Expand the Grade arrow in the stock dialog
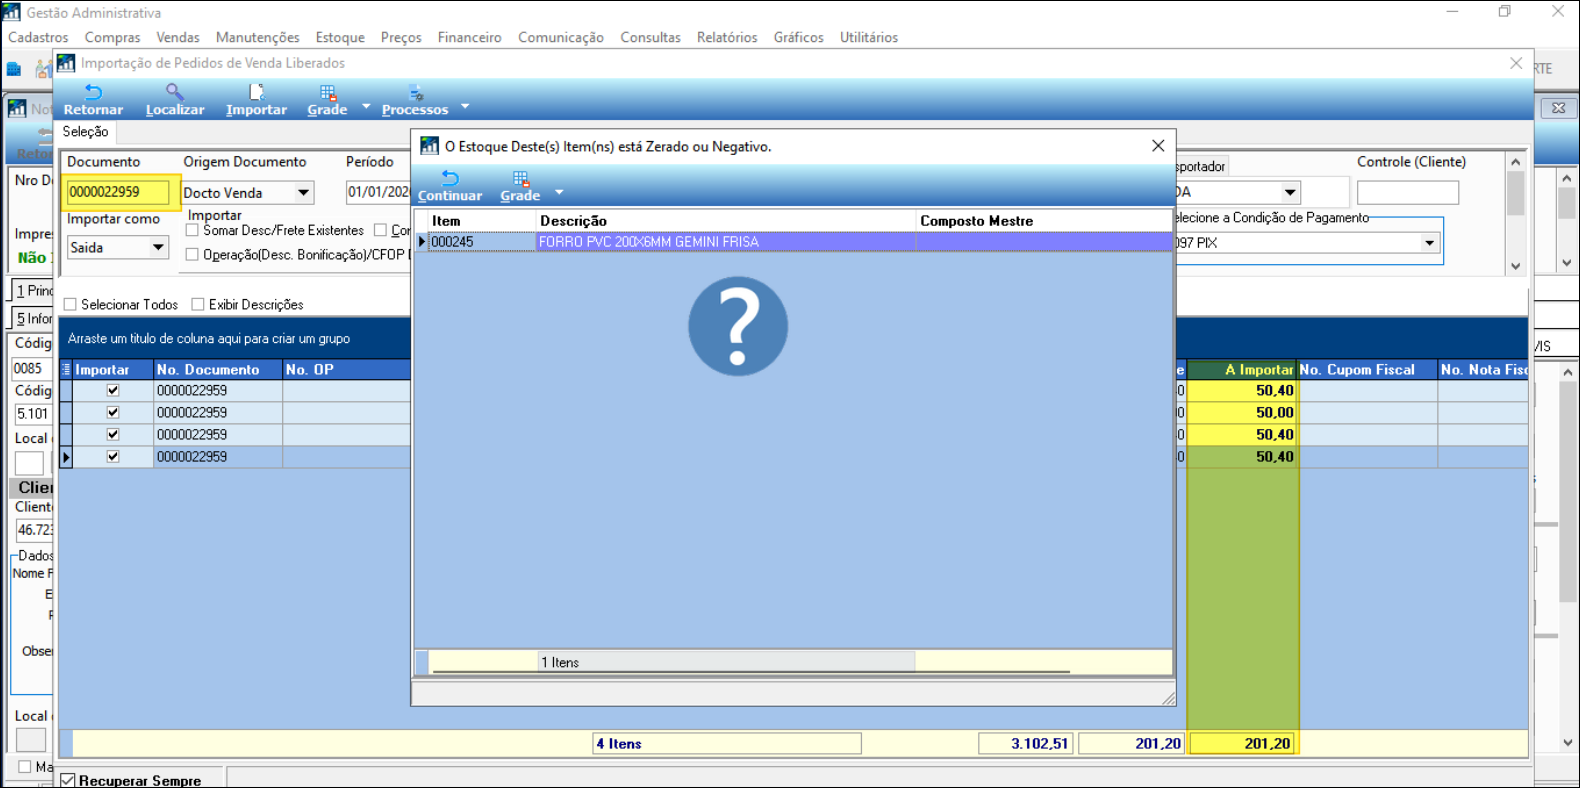 click(x=559, y=192)
